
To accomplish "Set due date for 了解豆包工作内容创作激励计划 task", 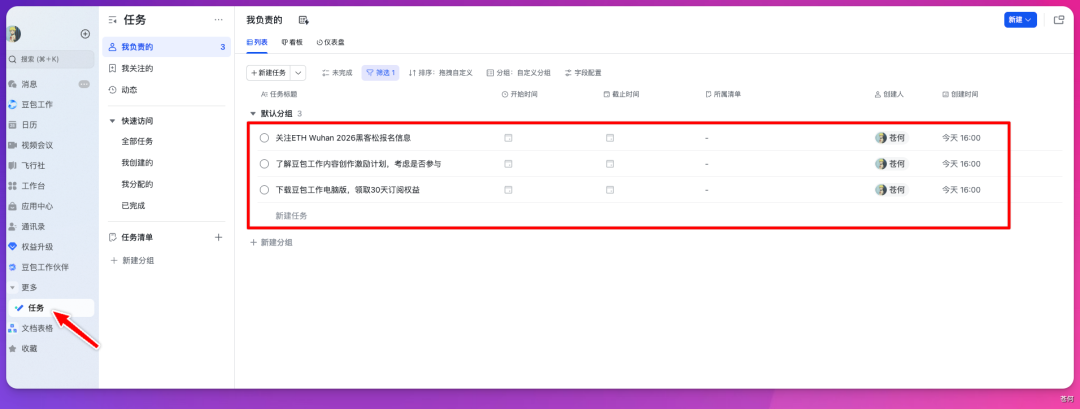I will [x=610, y=164].
